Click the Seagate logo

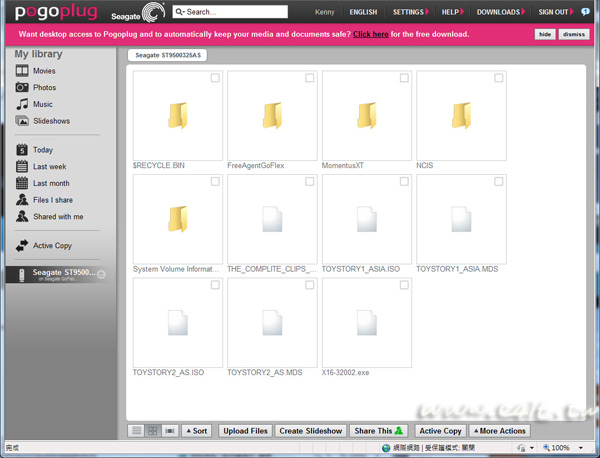coord(138,13)
